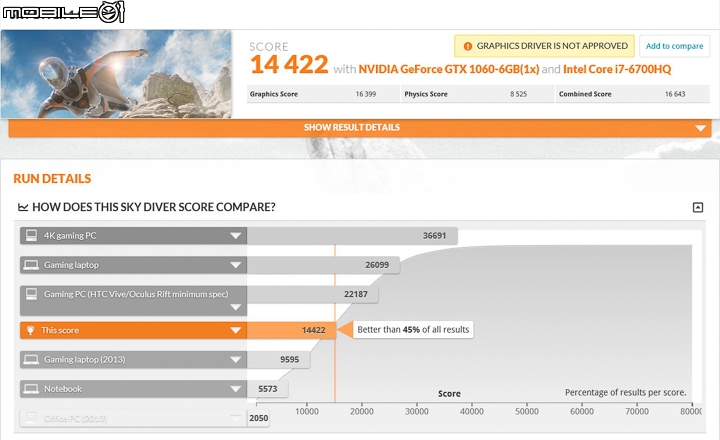Click the Physics Score 8 525 cell
The width and height of the screenshot is (720, 440).
click(478, 94)
